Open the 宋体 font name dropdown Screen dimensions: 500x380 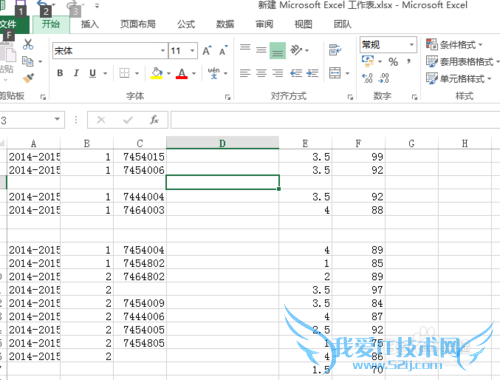pyautogui.click(x=163, y=51)
